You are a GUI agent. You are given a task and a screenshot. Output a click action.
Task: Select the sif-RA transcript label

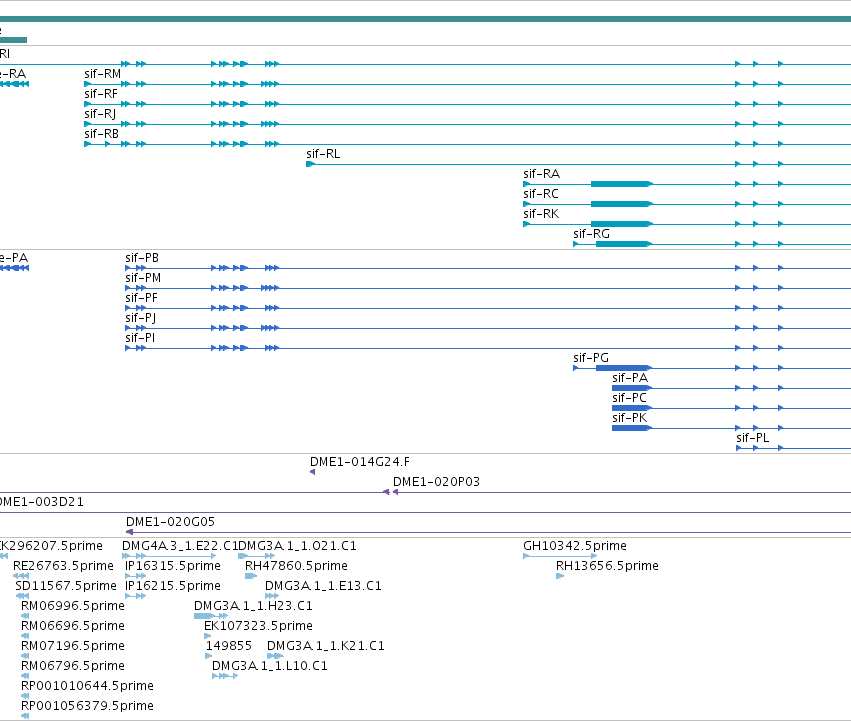tap(542, 174)
